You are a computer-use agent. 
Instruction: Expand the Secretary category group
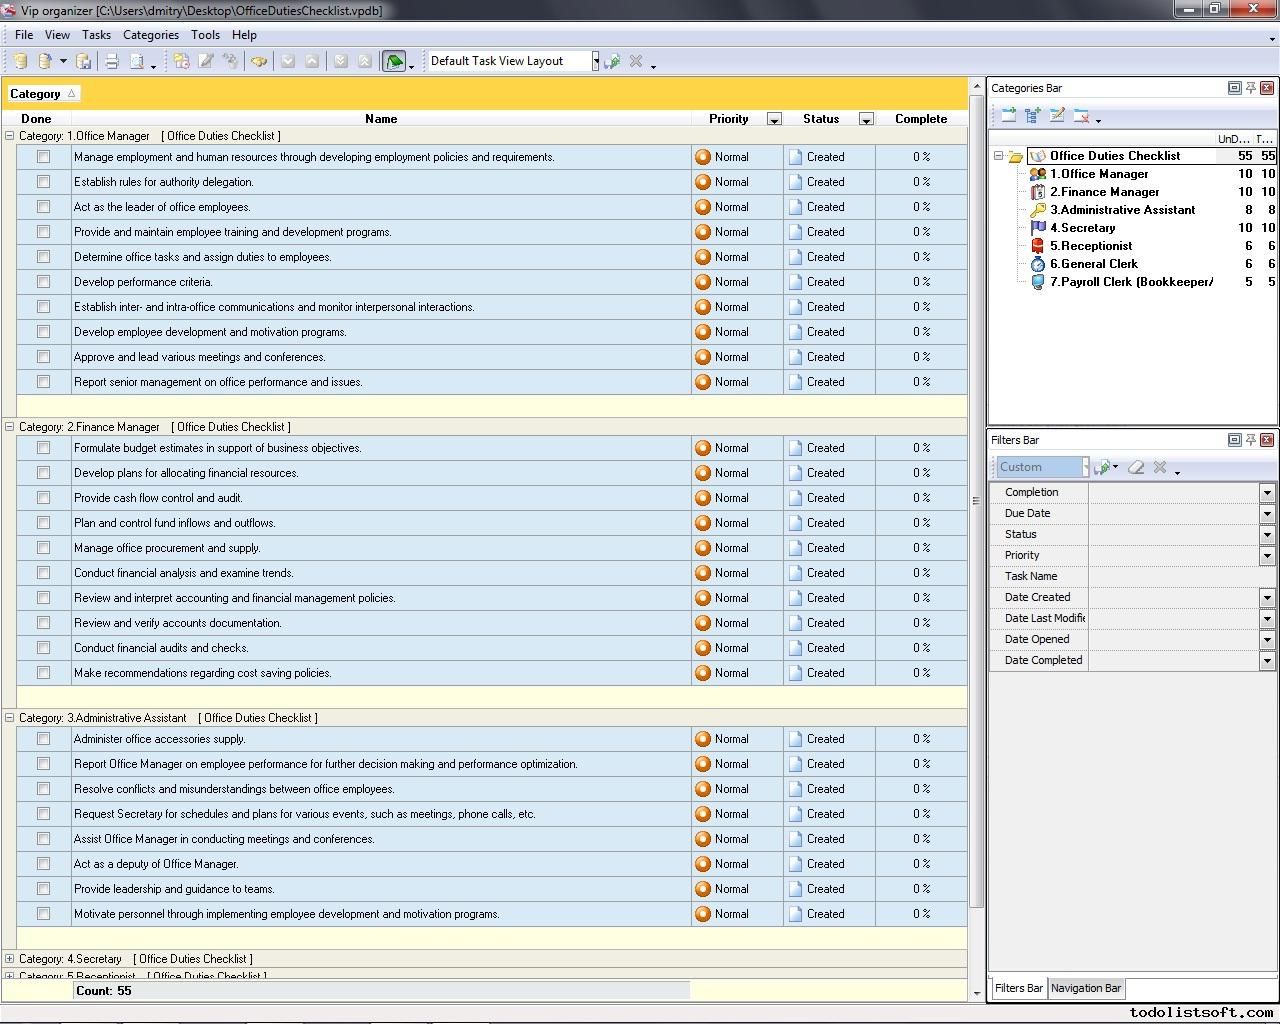(x=8, y=958)
